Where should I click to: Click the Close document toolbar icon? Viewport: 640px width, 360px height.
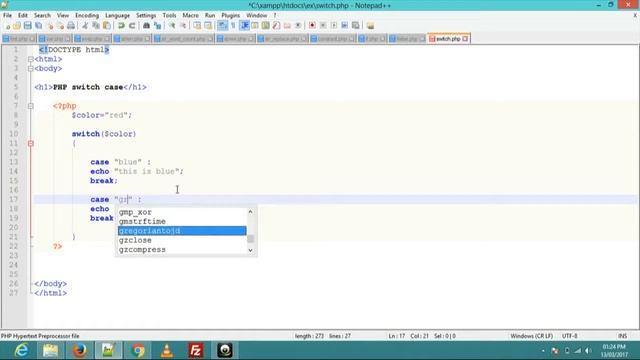[50, 26]
